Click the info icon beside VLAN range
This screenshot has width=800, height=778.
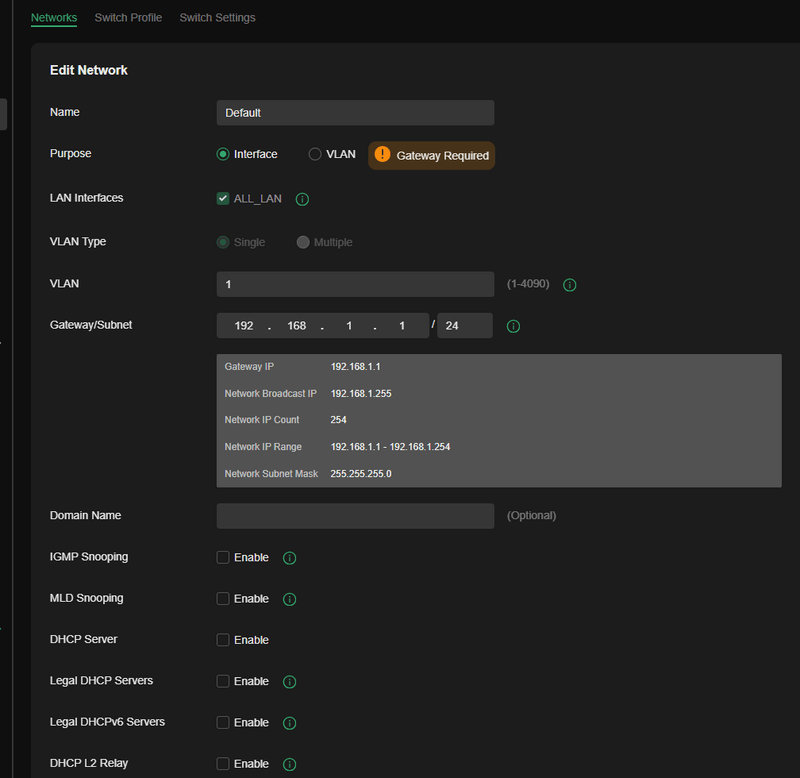[x=570, y=285]
